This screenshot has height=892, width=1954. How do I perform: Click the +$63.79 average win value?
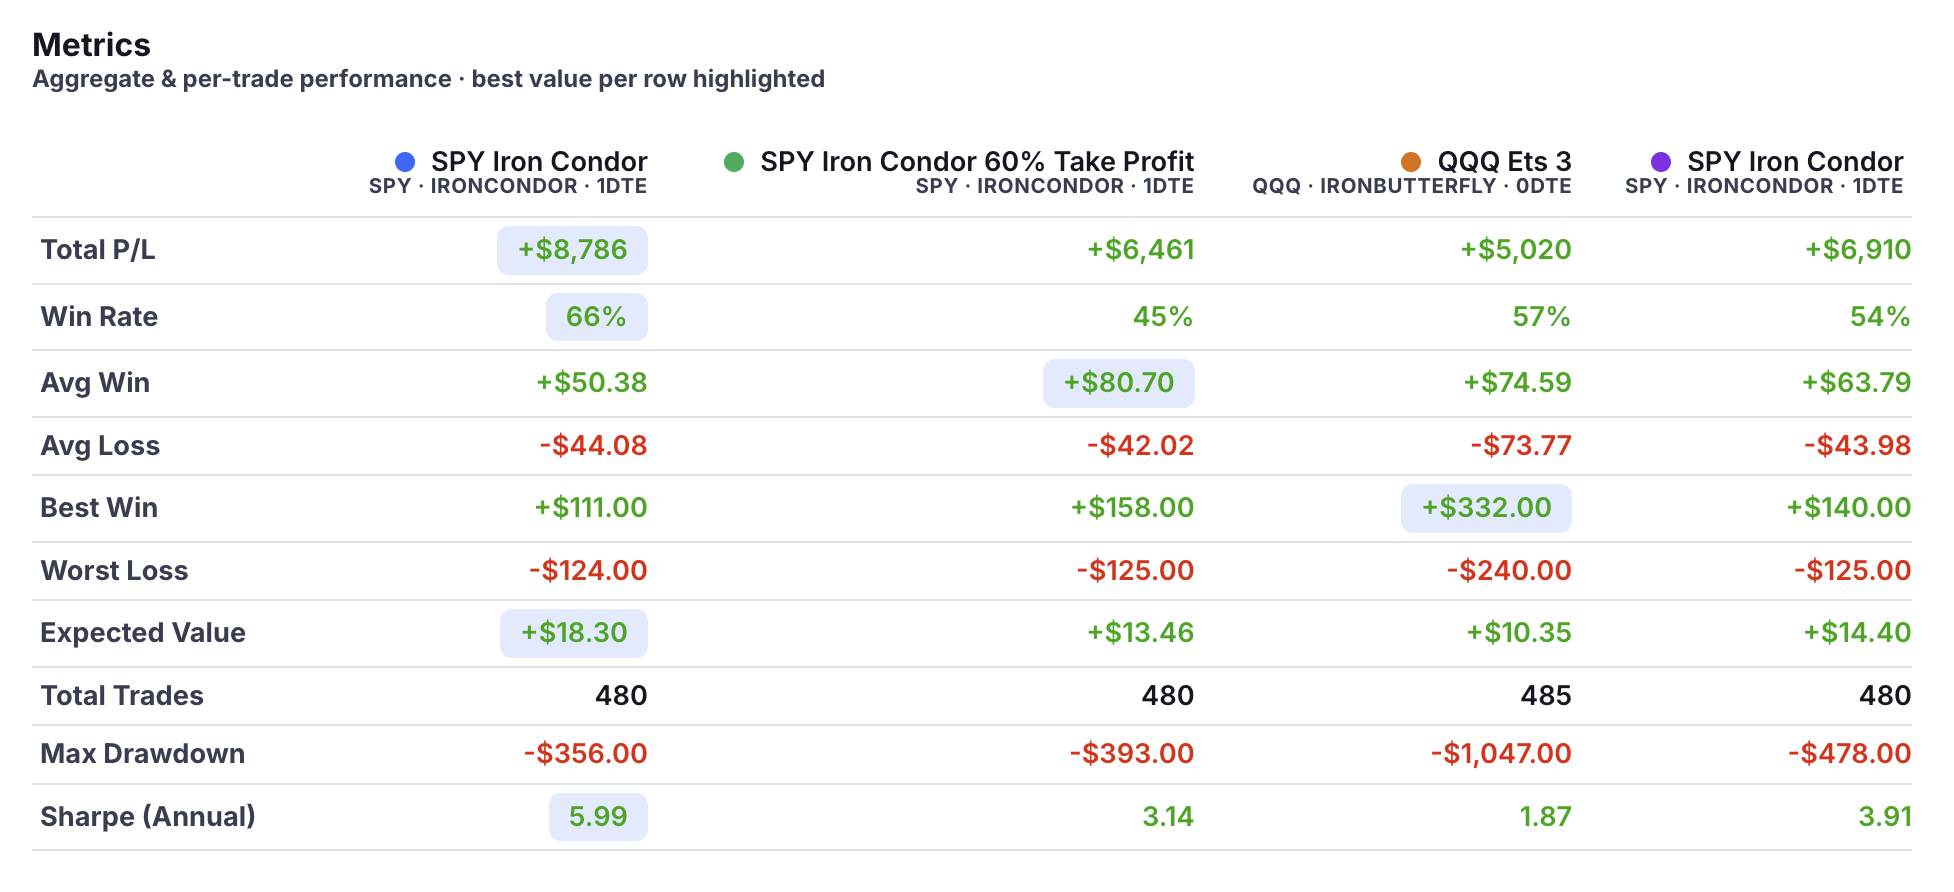1857,383
